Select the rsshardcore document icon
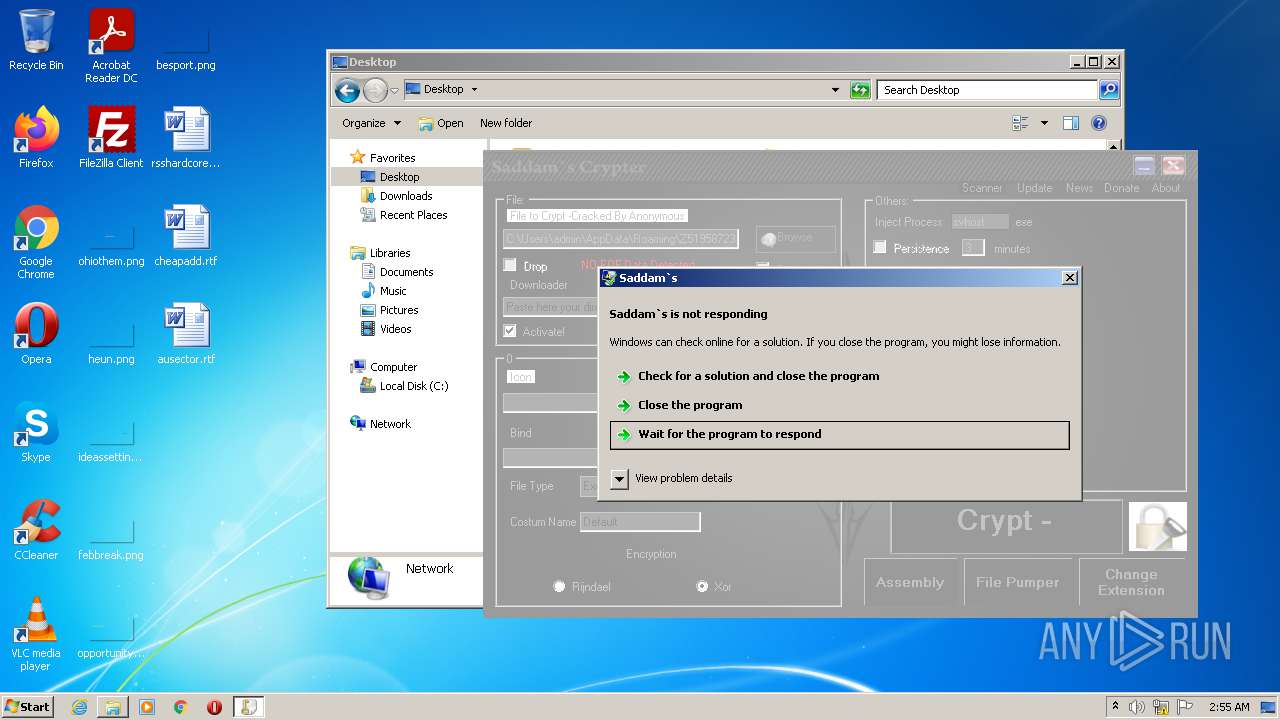Viewport: 1280px width, 720px height. 186,138
